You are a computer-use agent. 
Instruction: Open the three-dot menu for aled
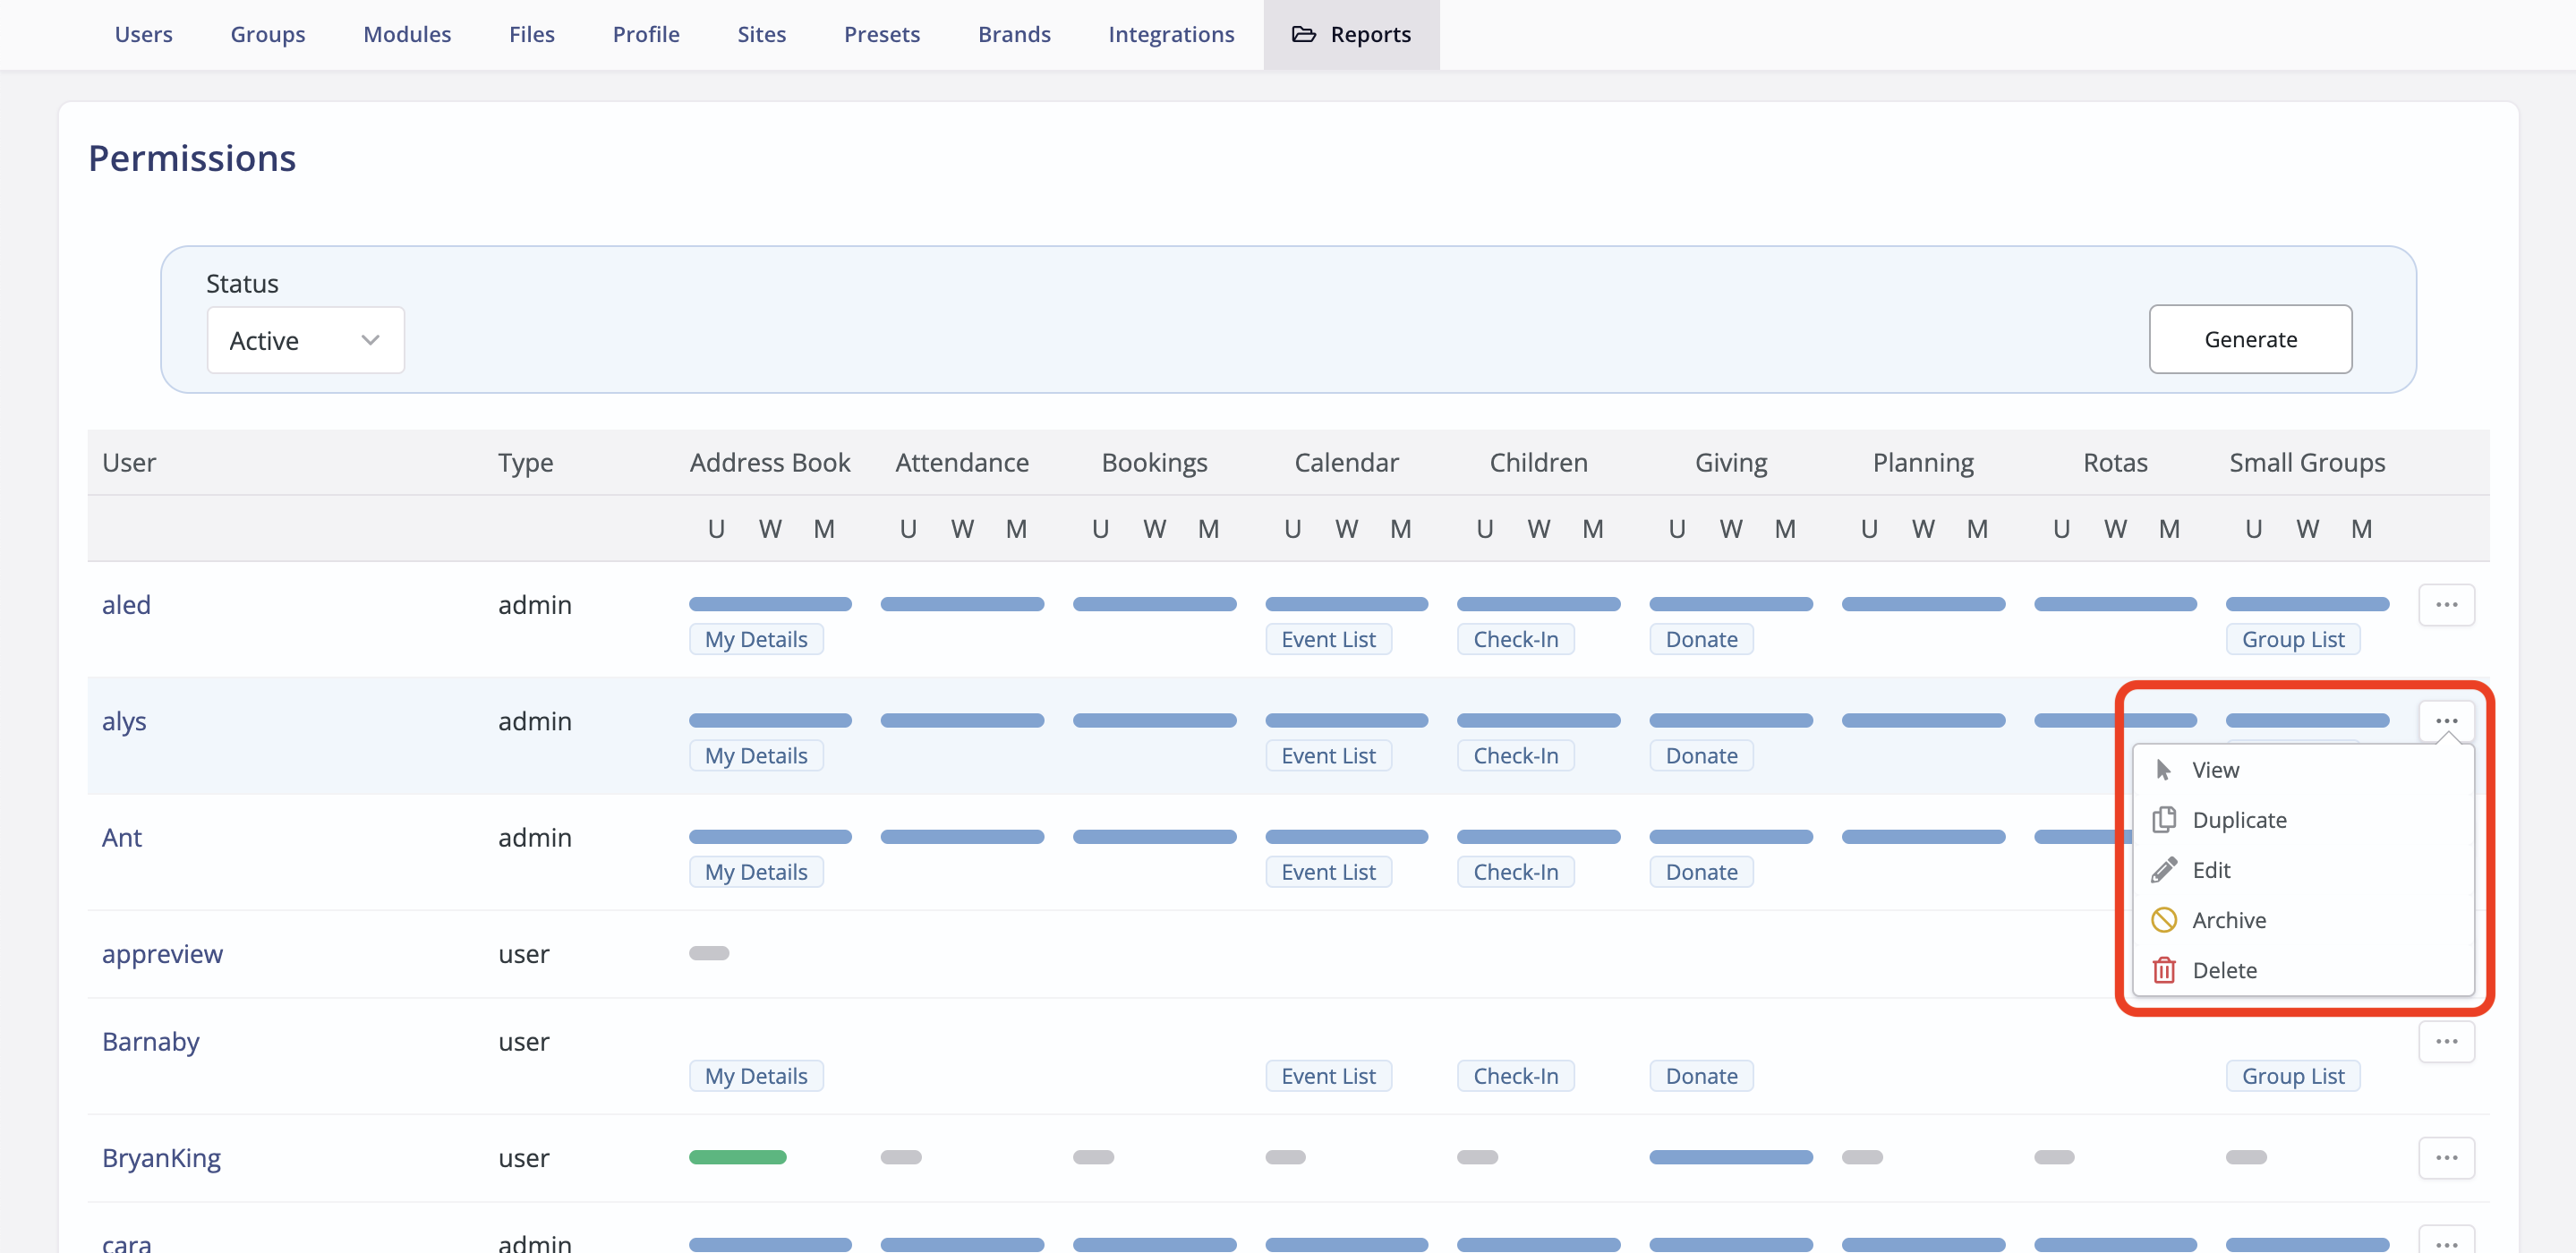[x=2447, y=604]
